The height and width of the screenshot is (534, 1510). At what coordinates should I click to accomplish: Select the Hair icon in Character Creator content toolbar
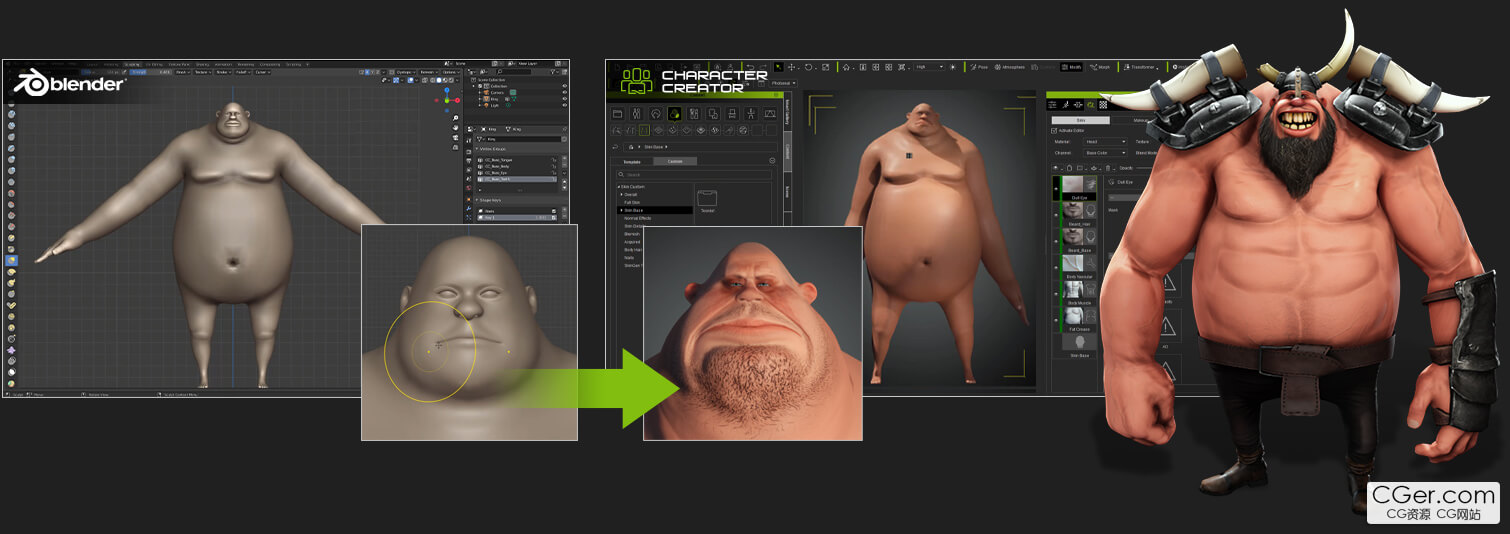[656, 114]
